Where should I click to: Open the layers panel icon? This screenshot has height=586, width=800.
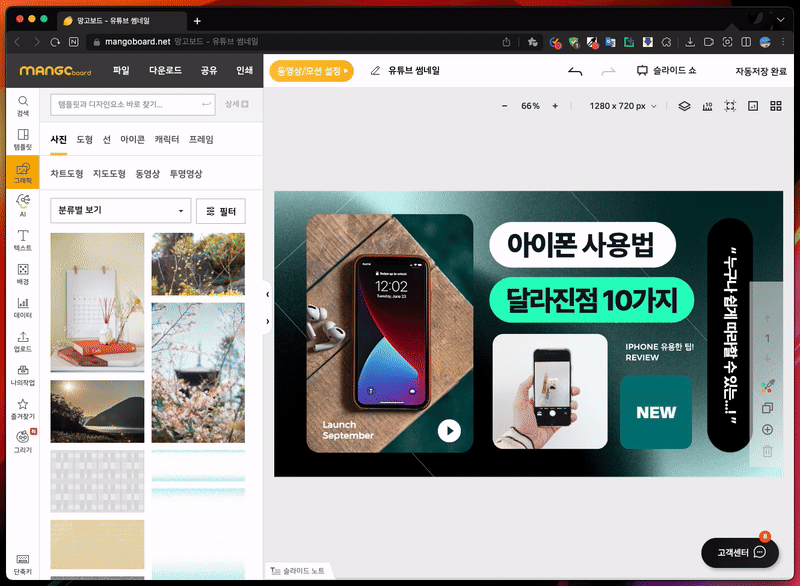tap(684, 106)
